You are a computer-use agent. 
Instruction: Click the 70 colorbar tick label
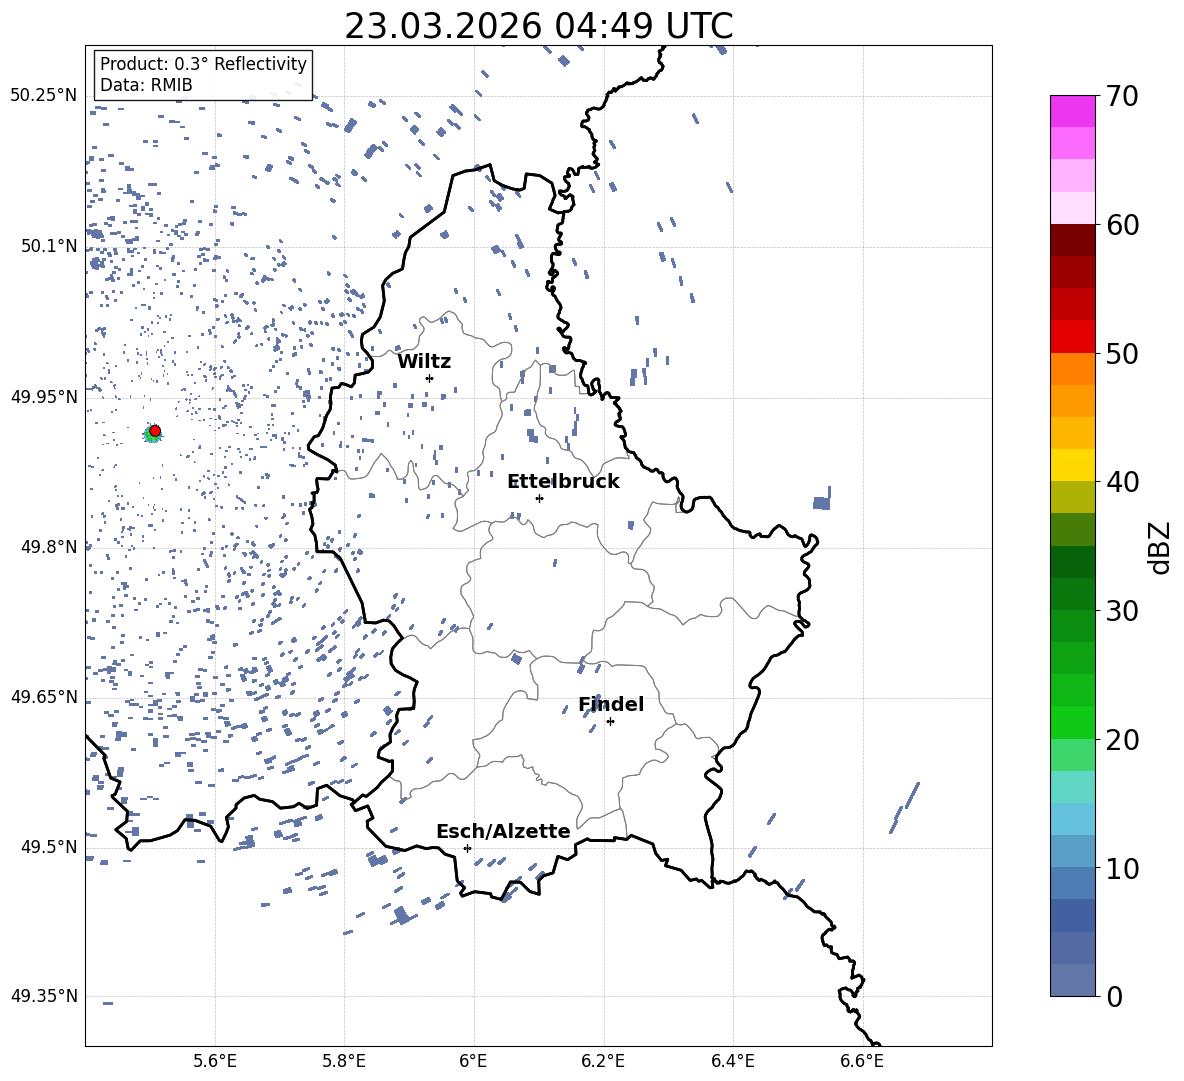pyautogui.click(x=1121, y=96)
